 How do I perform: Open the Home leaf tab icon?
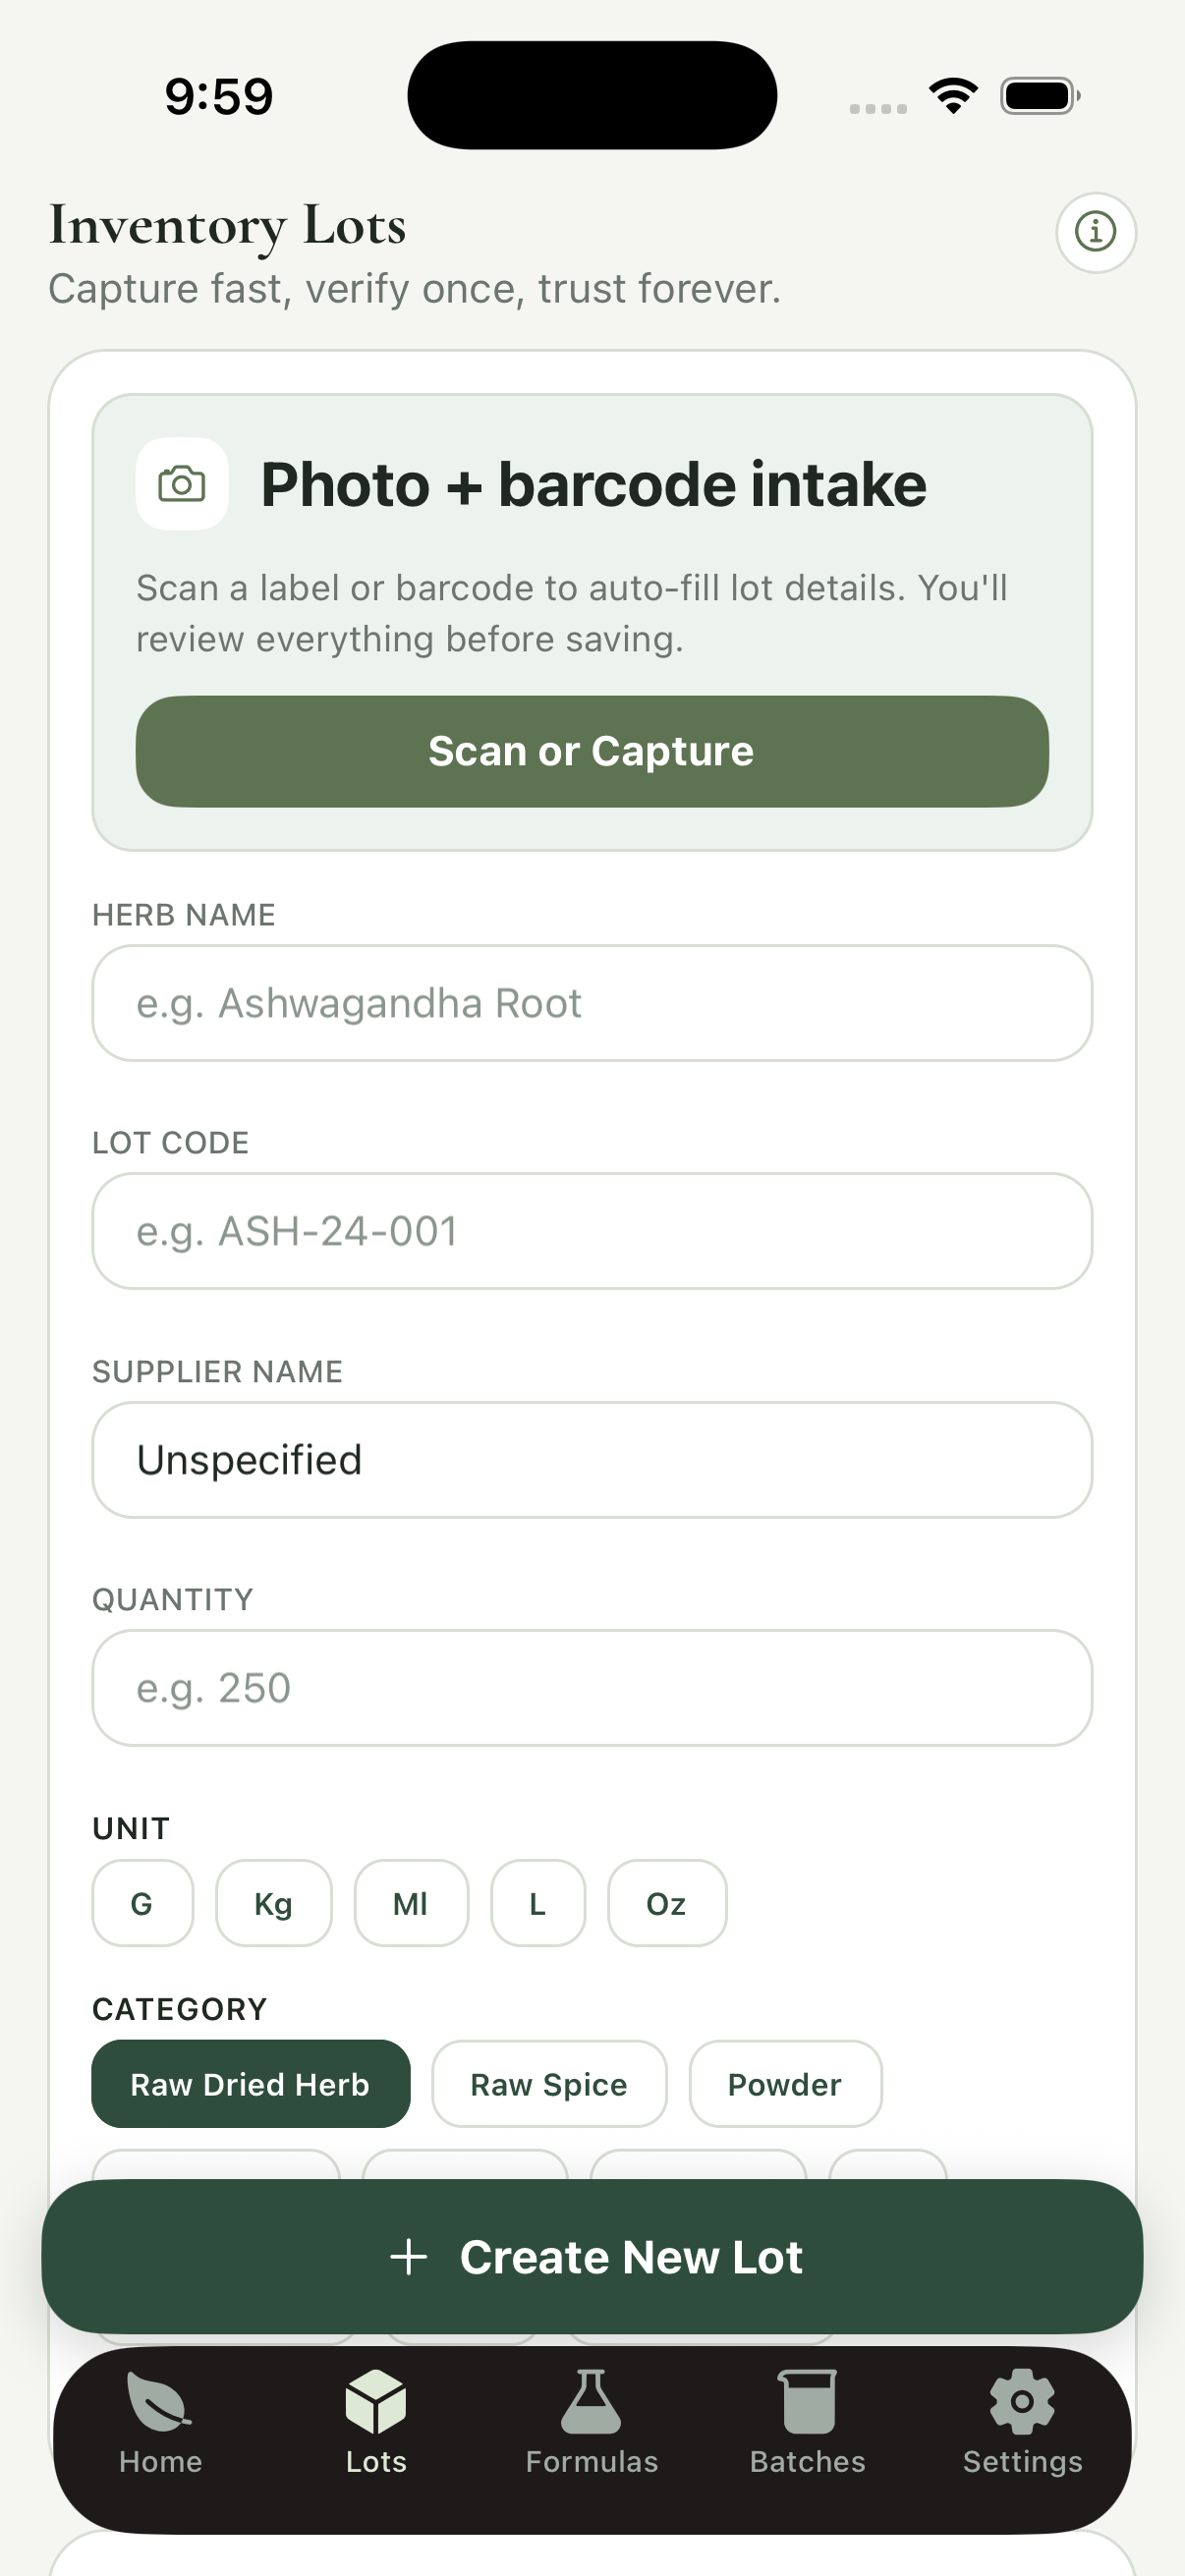click(x=160, y=2402)
